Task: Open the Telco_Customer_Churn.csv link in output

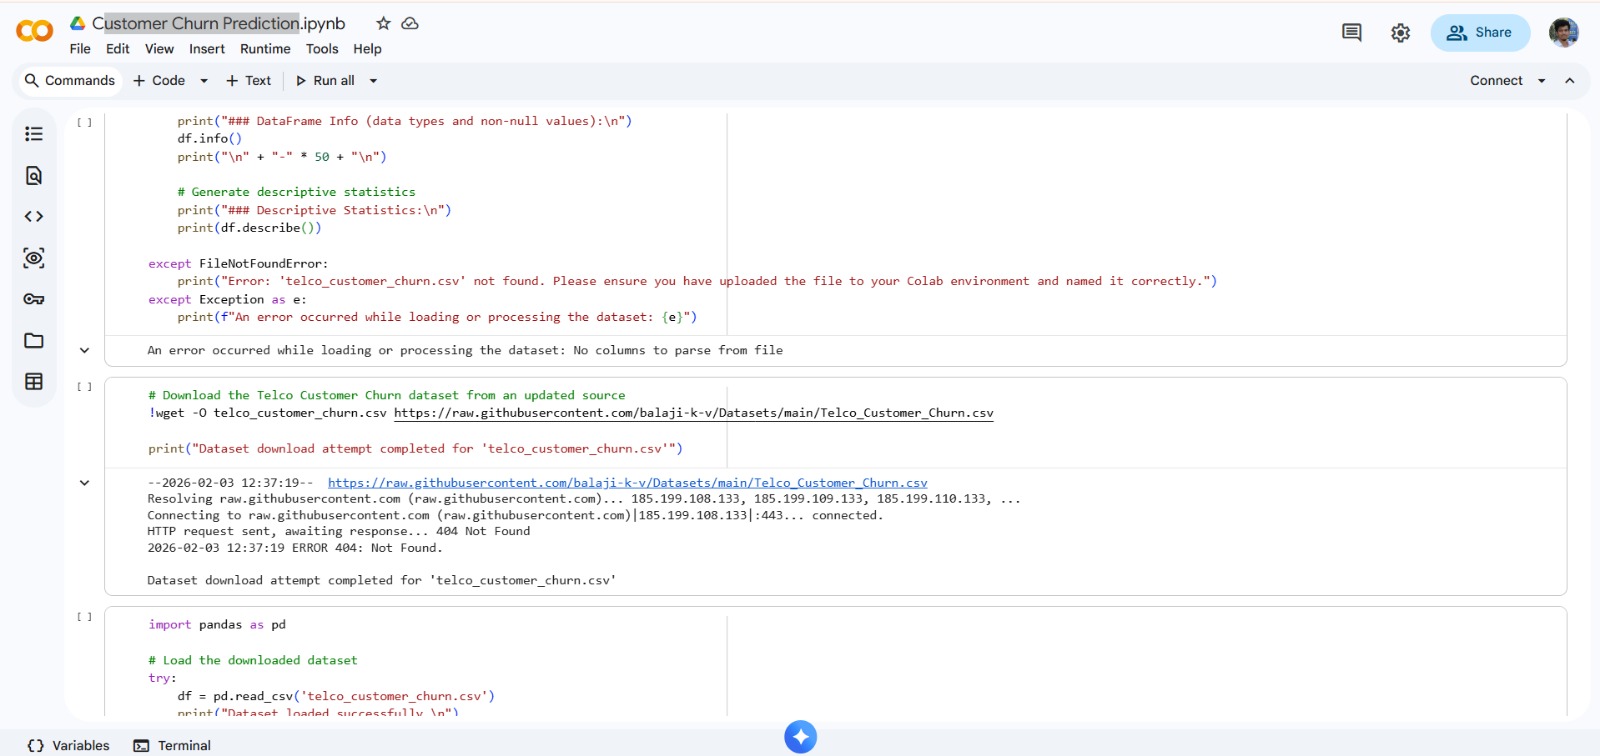Action: (627, 483)
